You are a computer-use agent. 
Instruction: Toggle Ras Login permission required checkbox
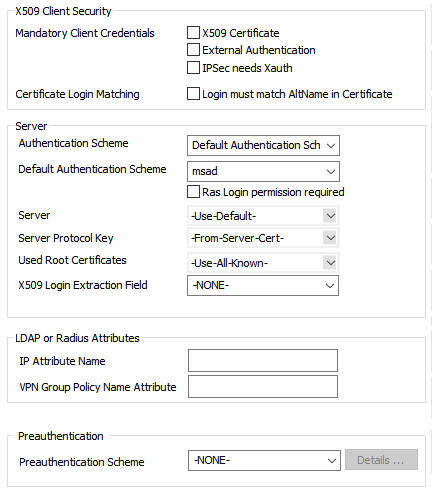click(193, 192)
